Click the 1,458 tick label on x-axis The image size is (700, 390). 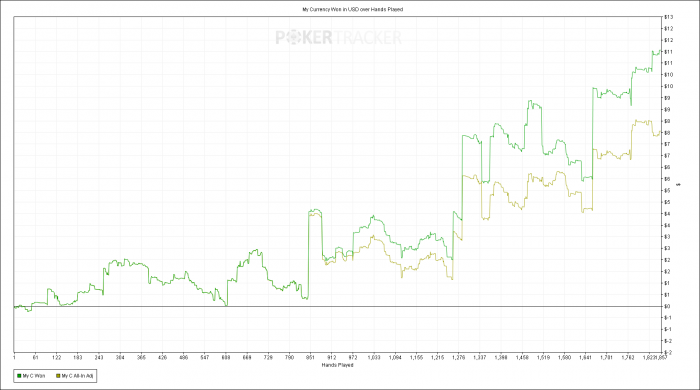522,357
